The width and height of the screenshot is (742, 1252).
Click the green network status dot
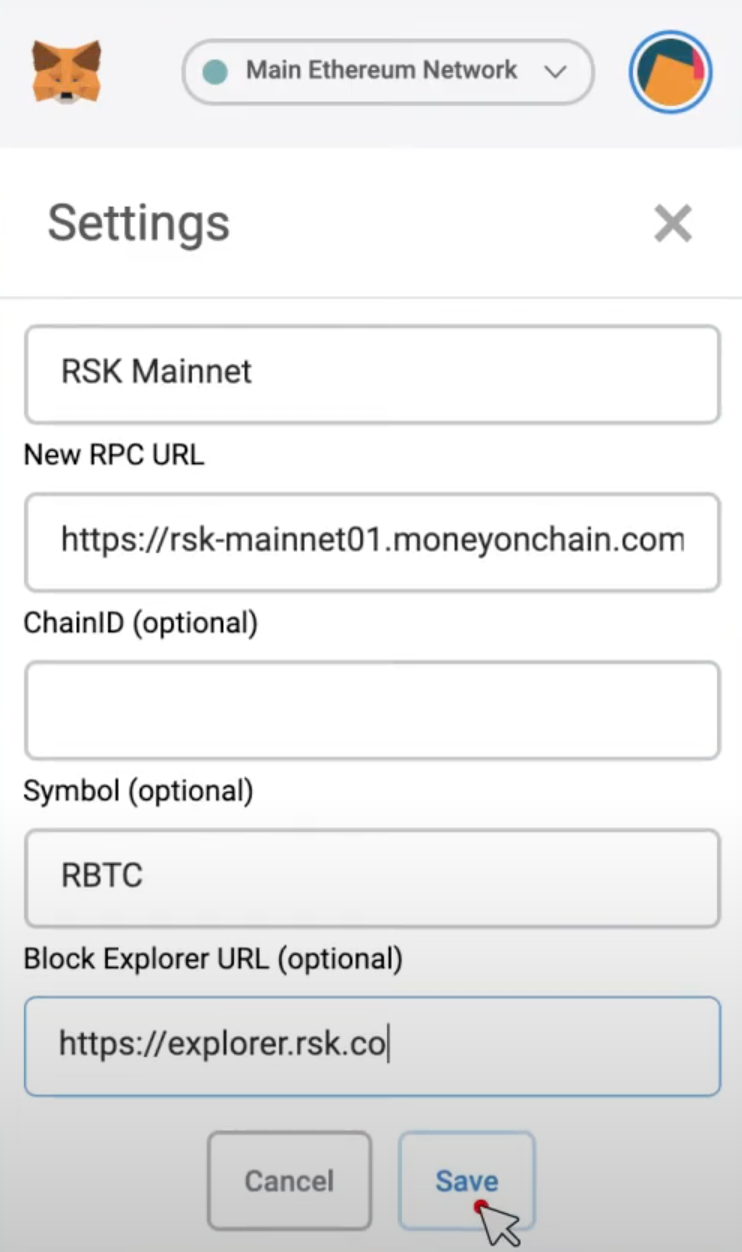[x=215, y=72]
